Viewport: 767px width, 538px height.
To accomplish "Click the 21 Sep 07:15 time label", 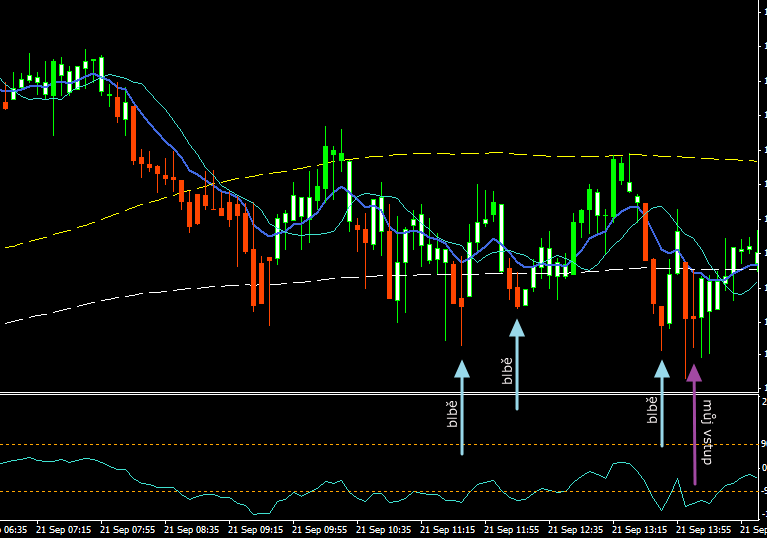I will pyautogui.click(x=64, y=530).
